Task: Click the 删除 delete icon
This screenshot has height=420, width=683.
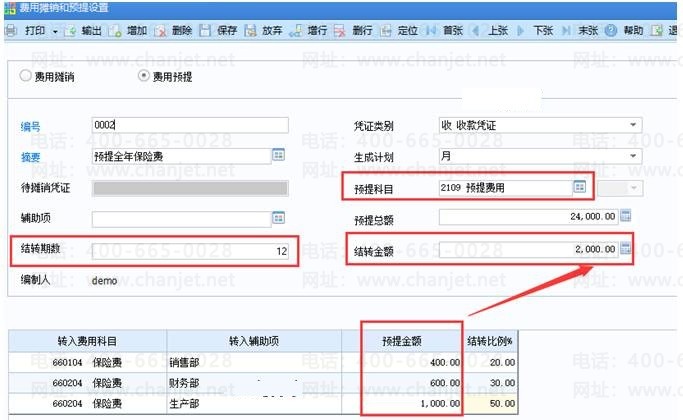Action: tap(160, 30)
